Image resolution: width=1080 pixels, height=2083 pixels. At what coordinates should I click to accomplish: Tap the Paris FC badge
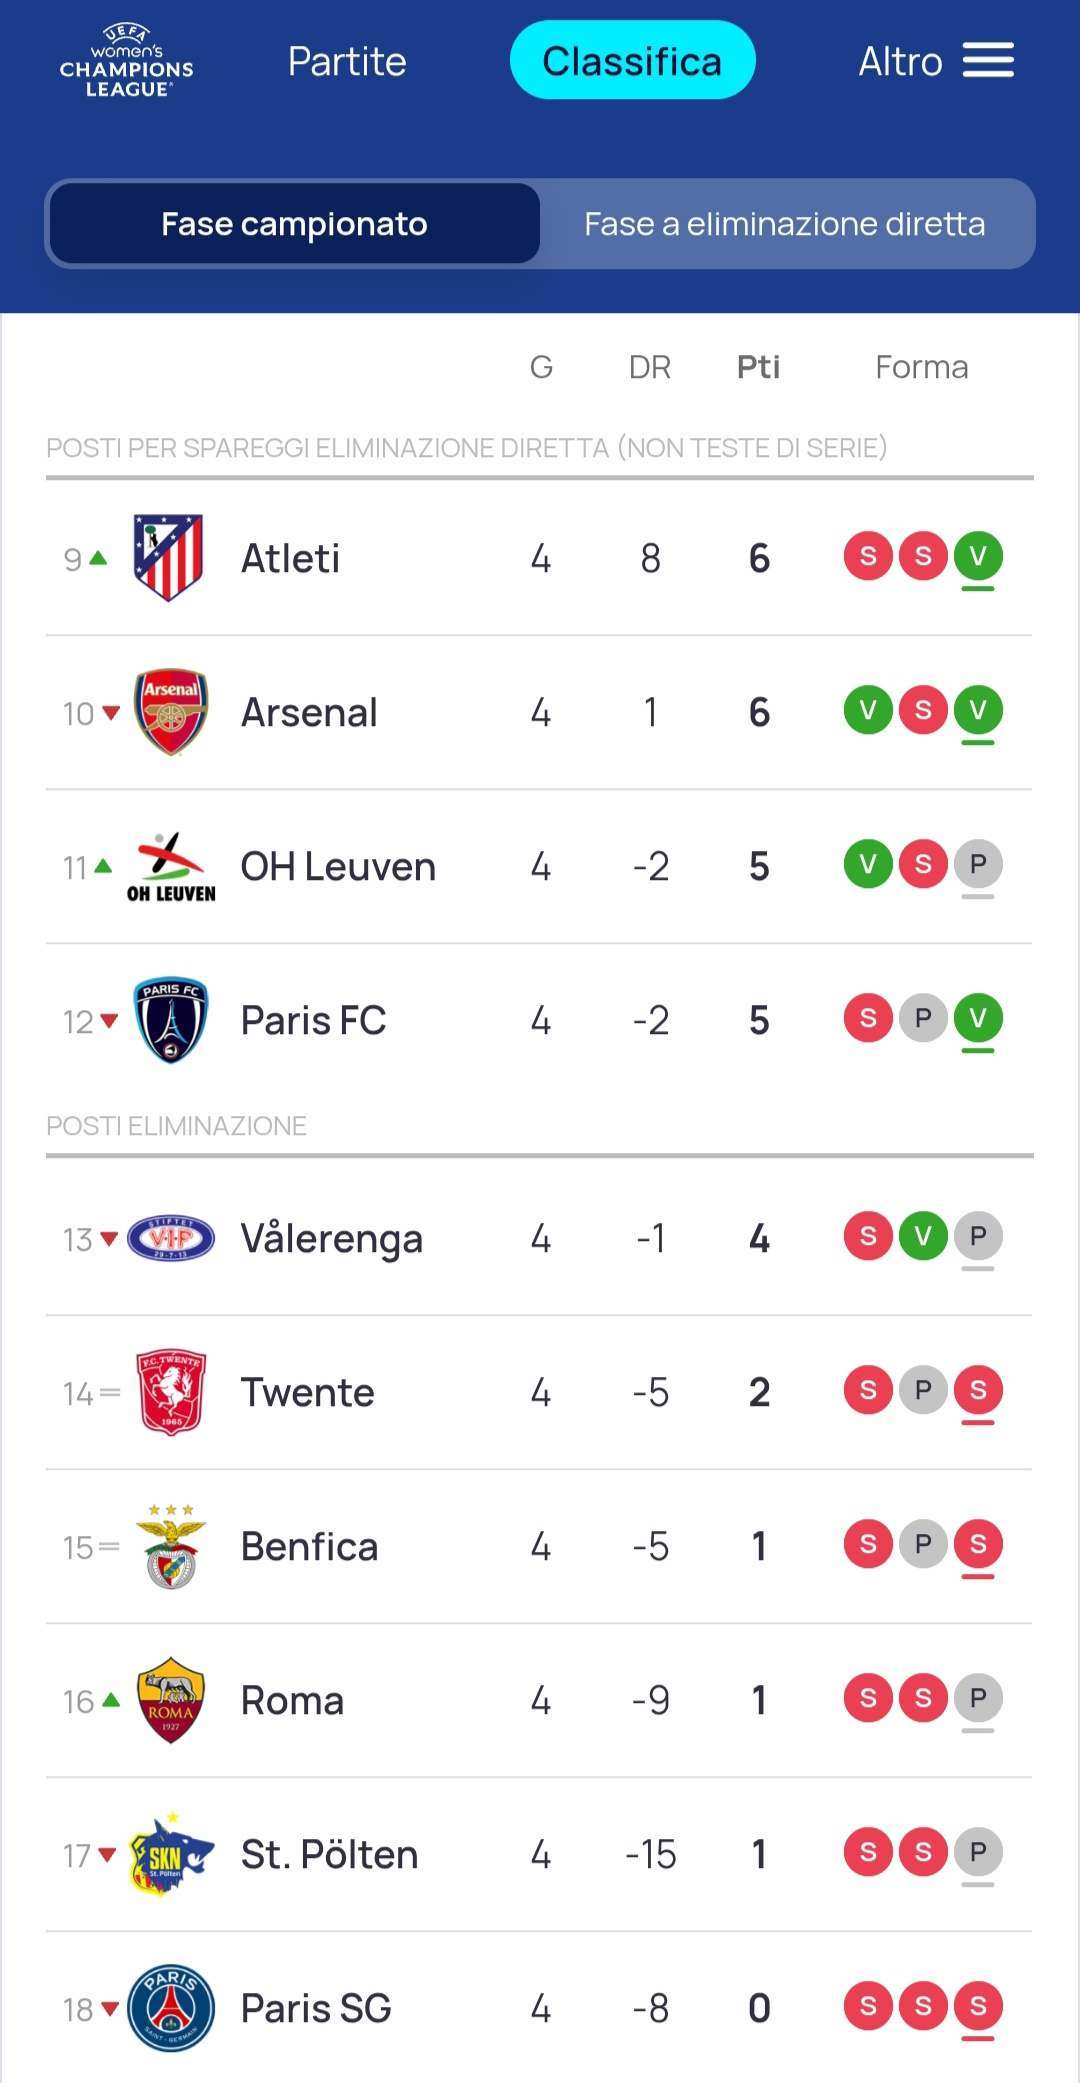coord(171,1020)
